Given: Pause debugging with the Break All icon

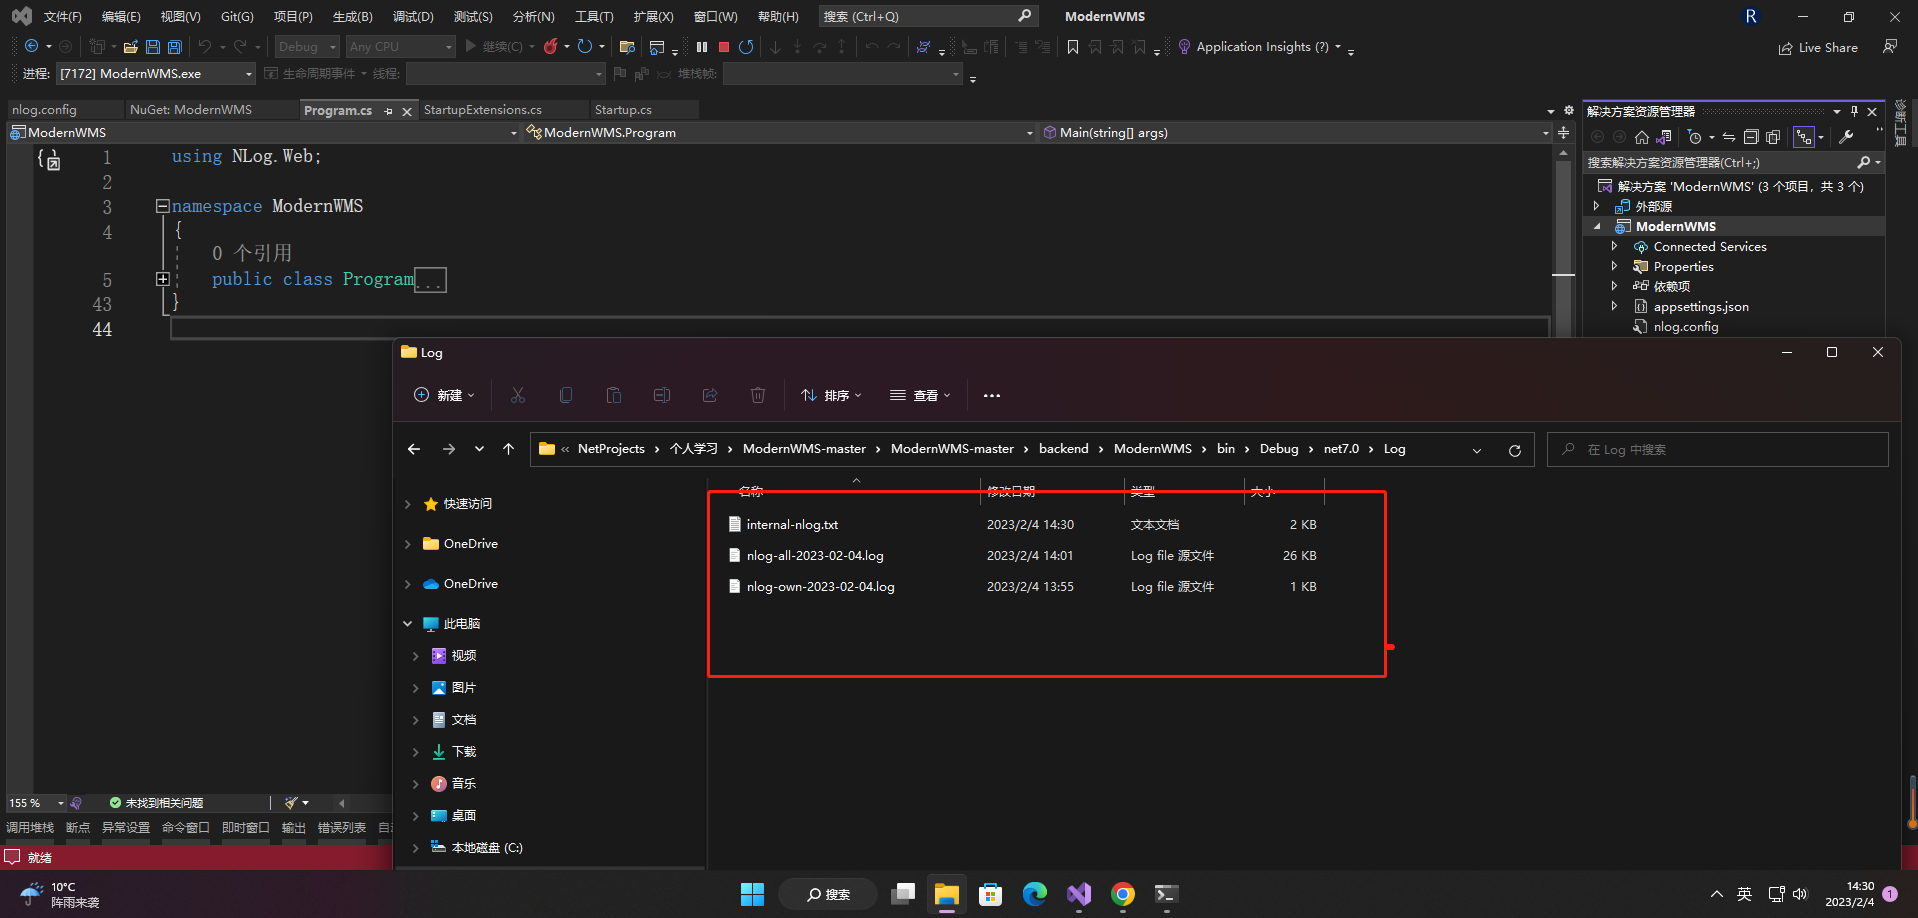Looking at the screenshot, I should tap(702, 46).
